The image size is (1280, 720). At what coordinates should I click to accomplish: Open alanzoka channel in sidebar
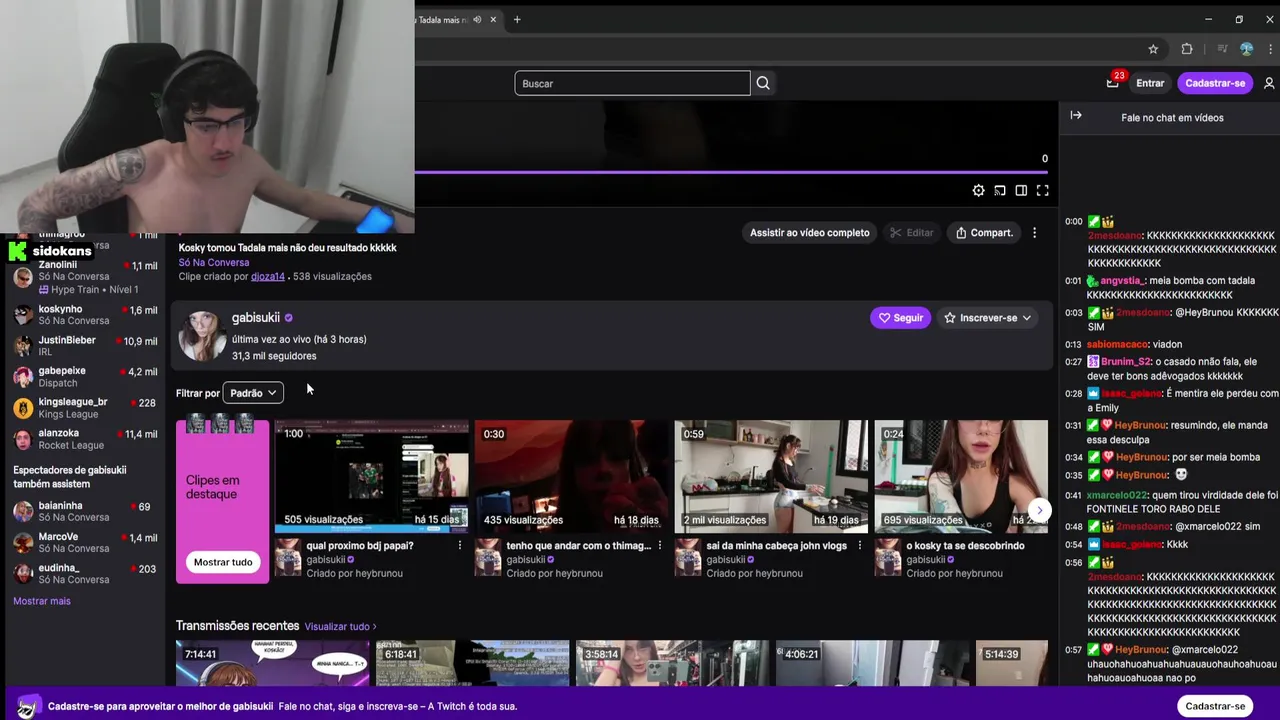point(85,439)
